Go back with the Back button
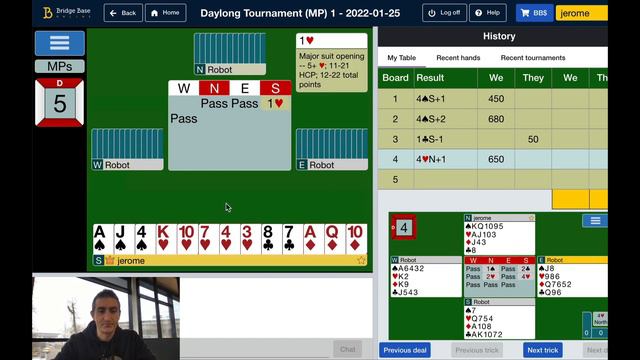The width and height of the screenshot is (640, 360). coord(123,13)
